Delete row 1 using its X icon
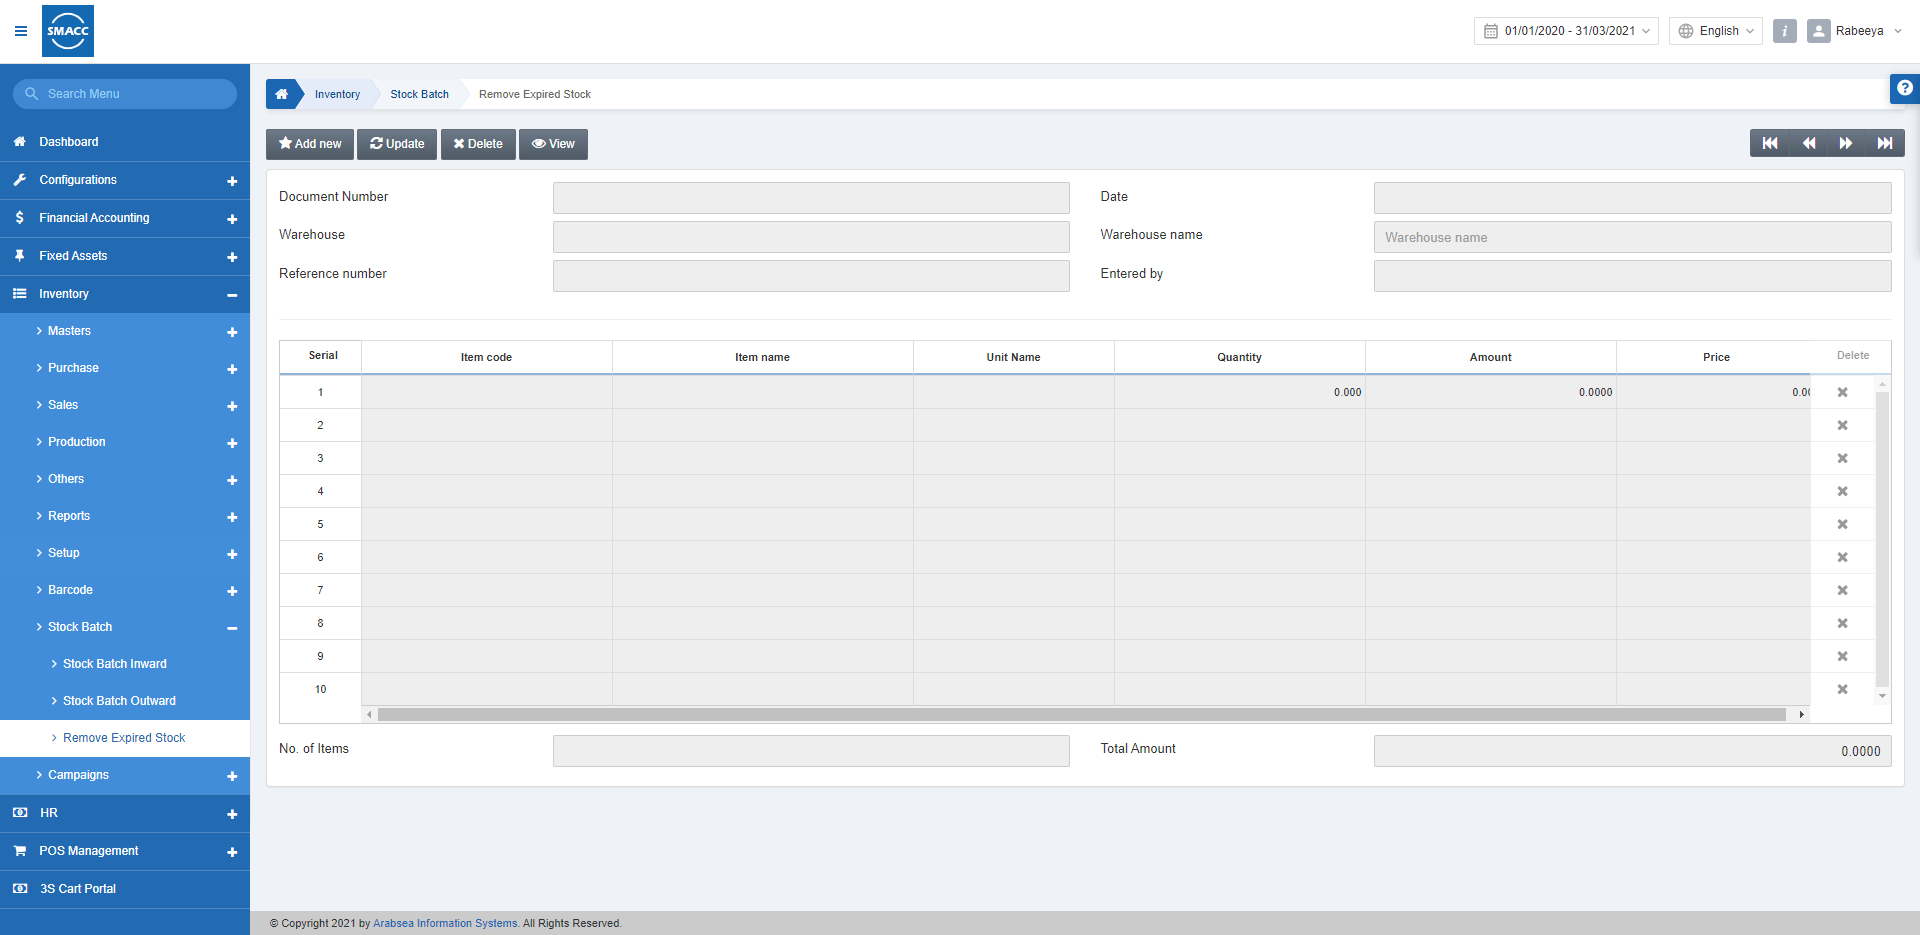1920x935 pixels. point(1842,392)
